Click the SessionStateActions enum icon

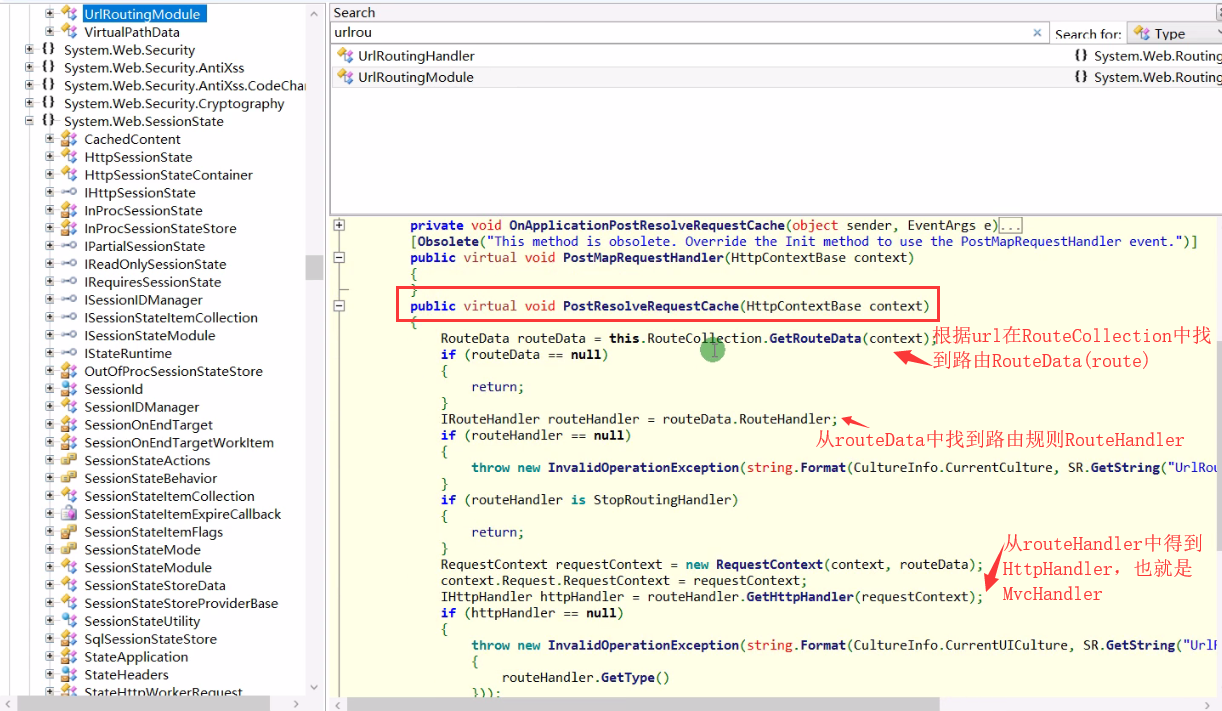point(68,460)
